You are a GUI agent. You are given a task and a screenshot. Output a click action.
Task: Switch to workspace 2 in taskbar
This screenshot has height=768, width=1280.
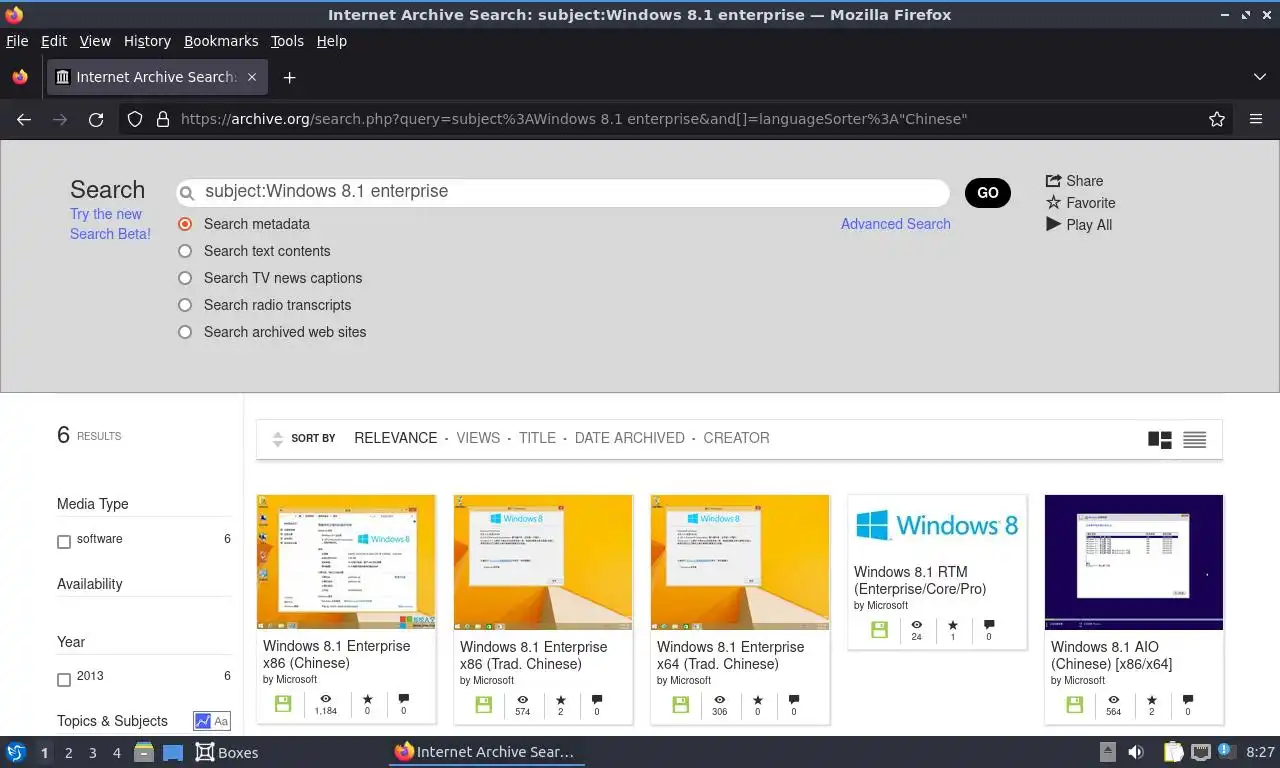[x=69, y=753]
